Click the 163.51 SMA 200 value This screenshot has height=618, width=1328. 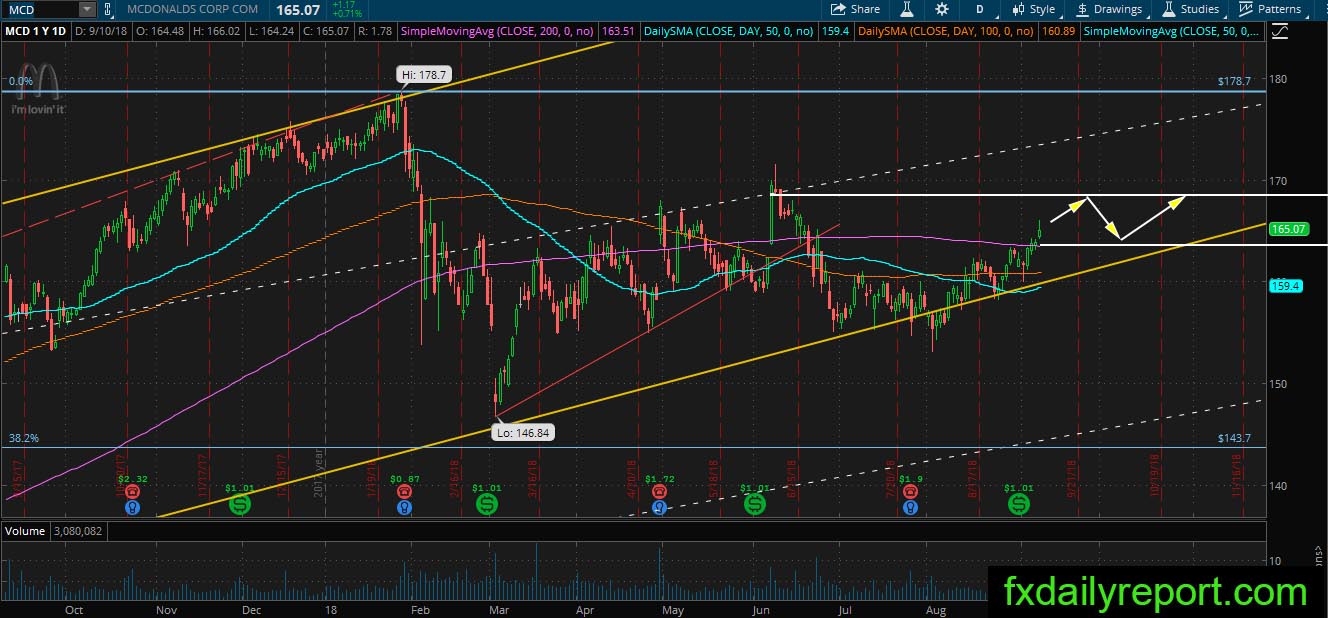point(620,32)
